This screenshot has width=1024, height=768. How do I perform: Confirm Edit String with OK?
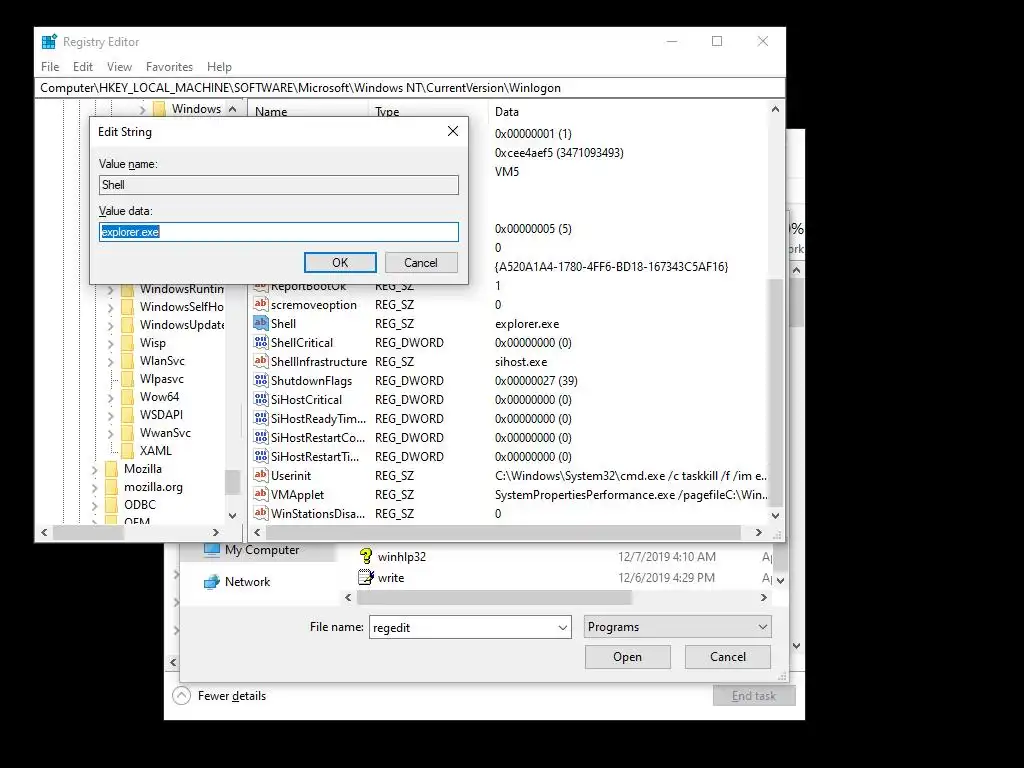(x=340, y=263)
